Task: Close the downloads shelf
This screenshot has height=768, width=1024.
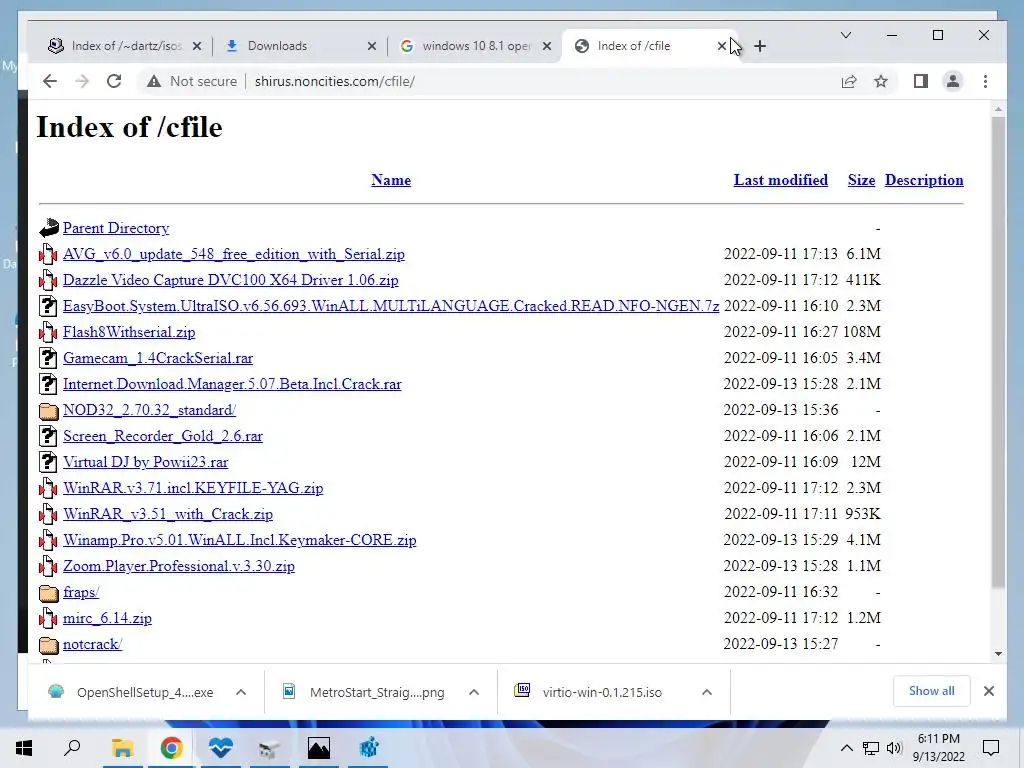Action: point(989,691)
